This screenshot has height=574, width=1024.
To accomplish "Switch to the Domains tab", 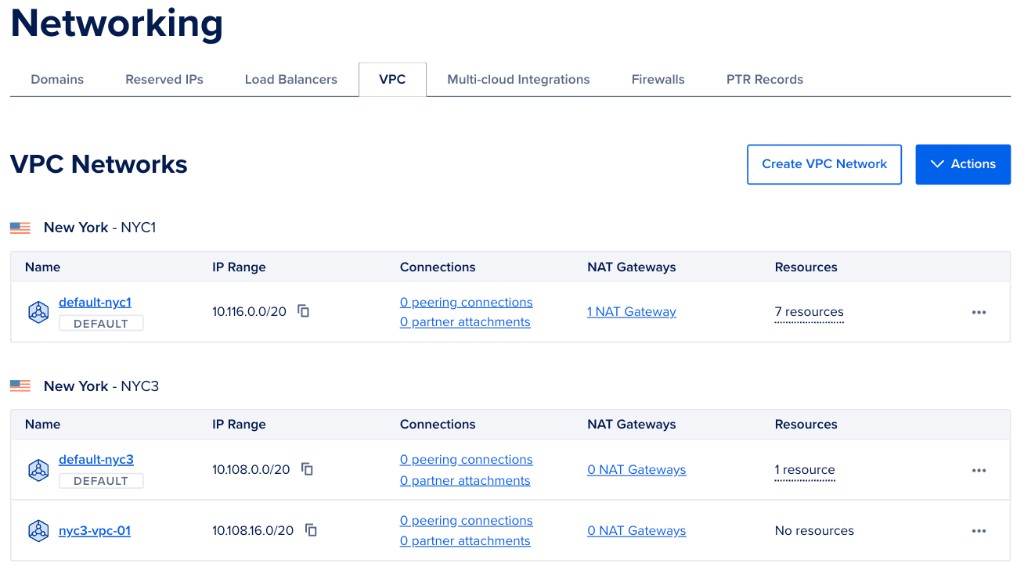I will pos(57,80).
